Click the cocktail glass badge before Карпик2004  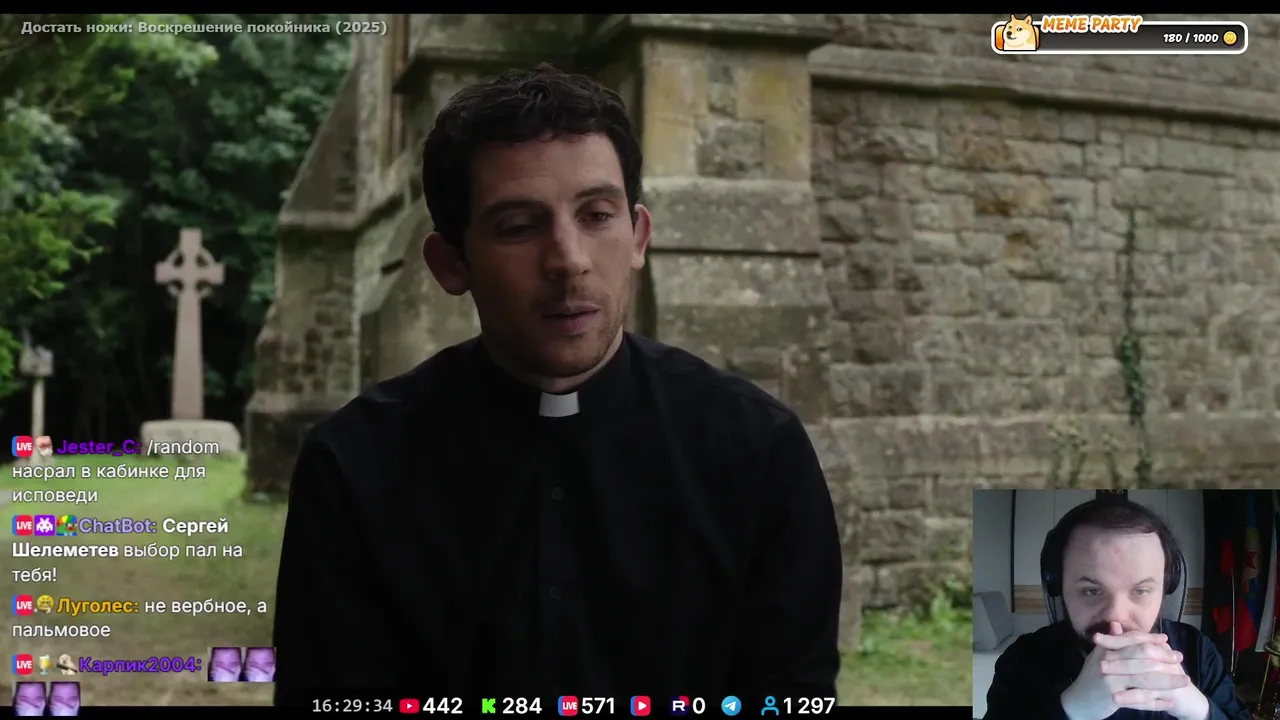[45, 665]
